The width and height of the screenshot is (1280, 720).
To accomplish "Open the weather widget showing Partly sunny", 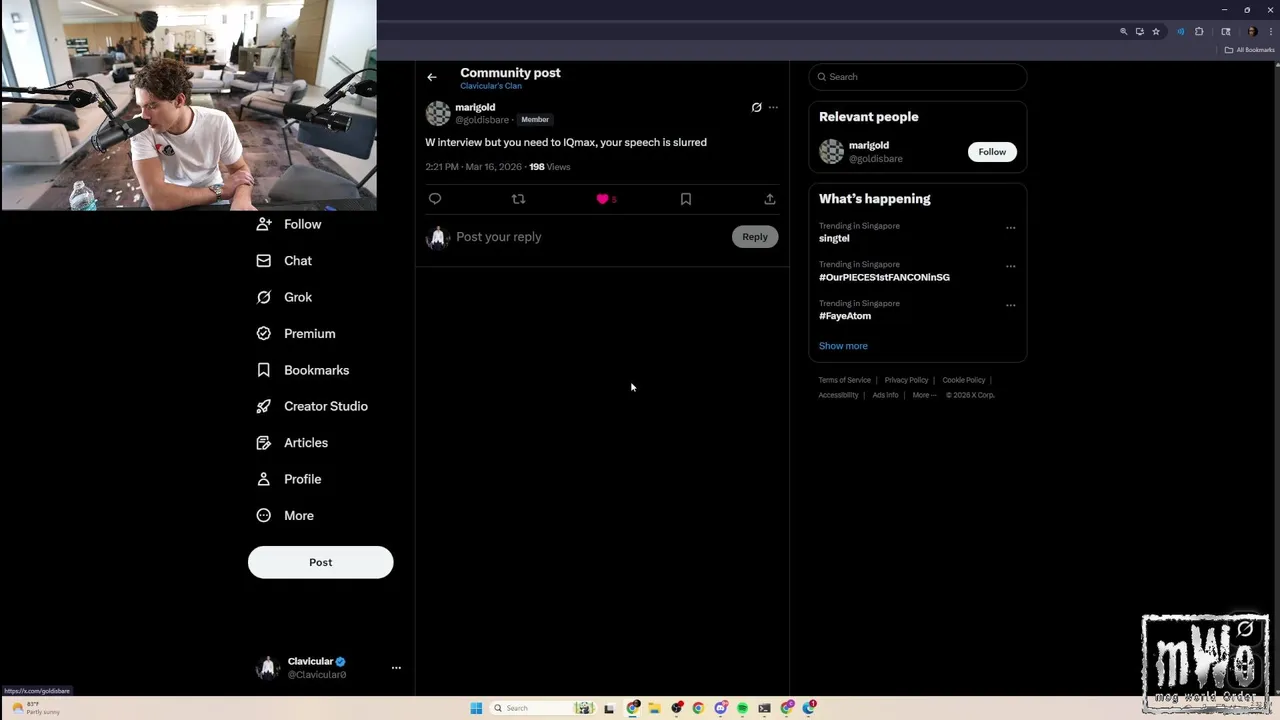I will (x=36, y=708).
